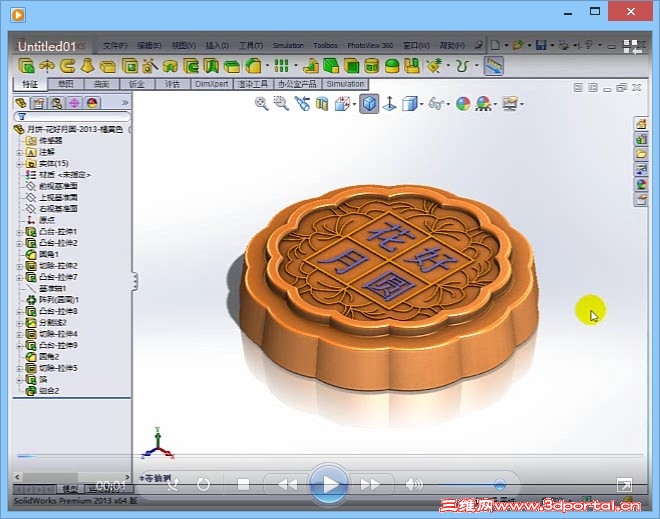Click the video seek progress bar
Image resolution: width=660 pixels, height=519 pixels.
(330, 456)
